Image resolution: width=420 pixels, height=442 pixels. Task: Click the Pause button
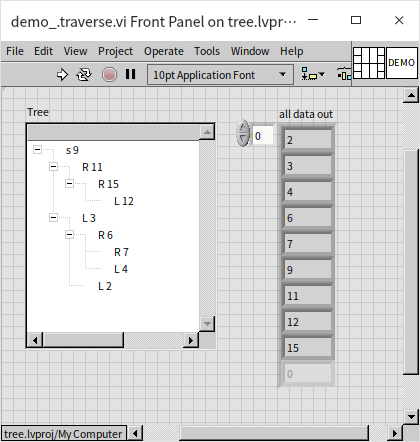click(x=131, y=74)
